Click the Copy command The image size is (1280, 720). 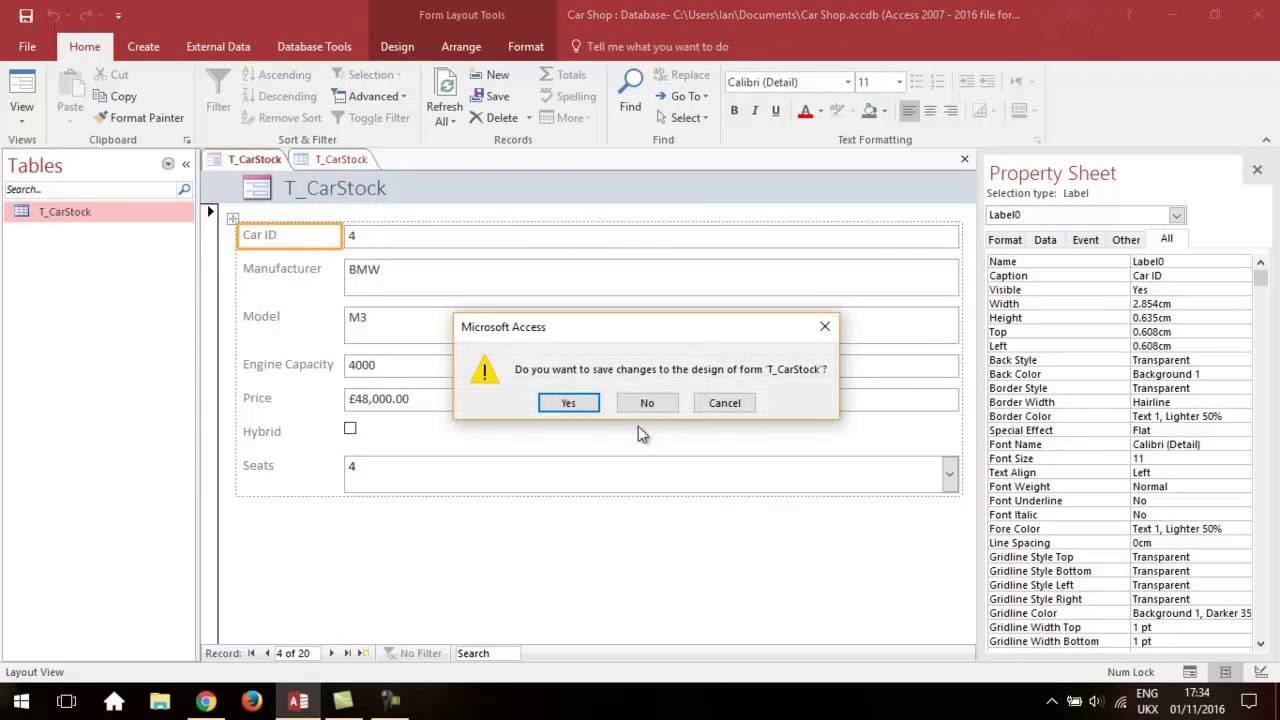(115, 96)
